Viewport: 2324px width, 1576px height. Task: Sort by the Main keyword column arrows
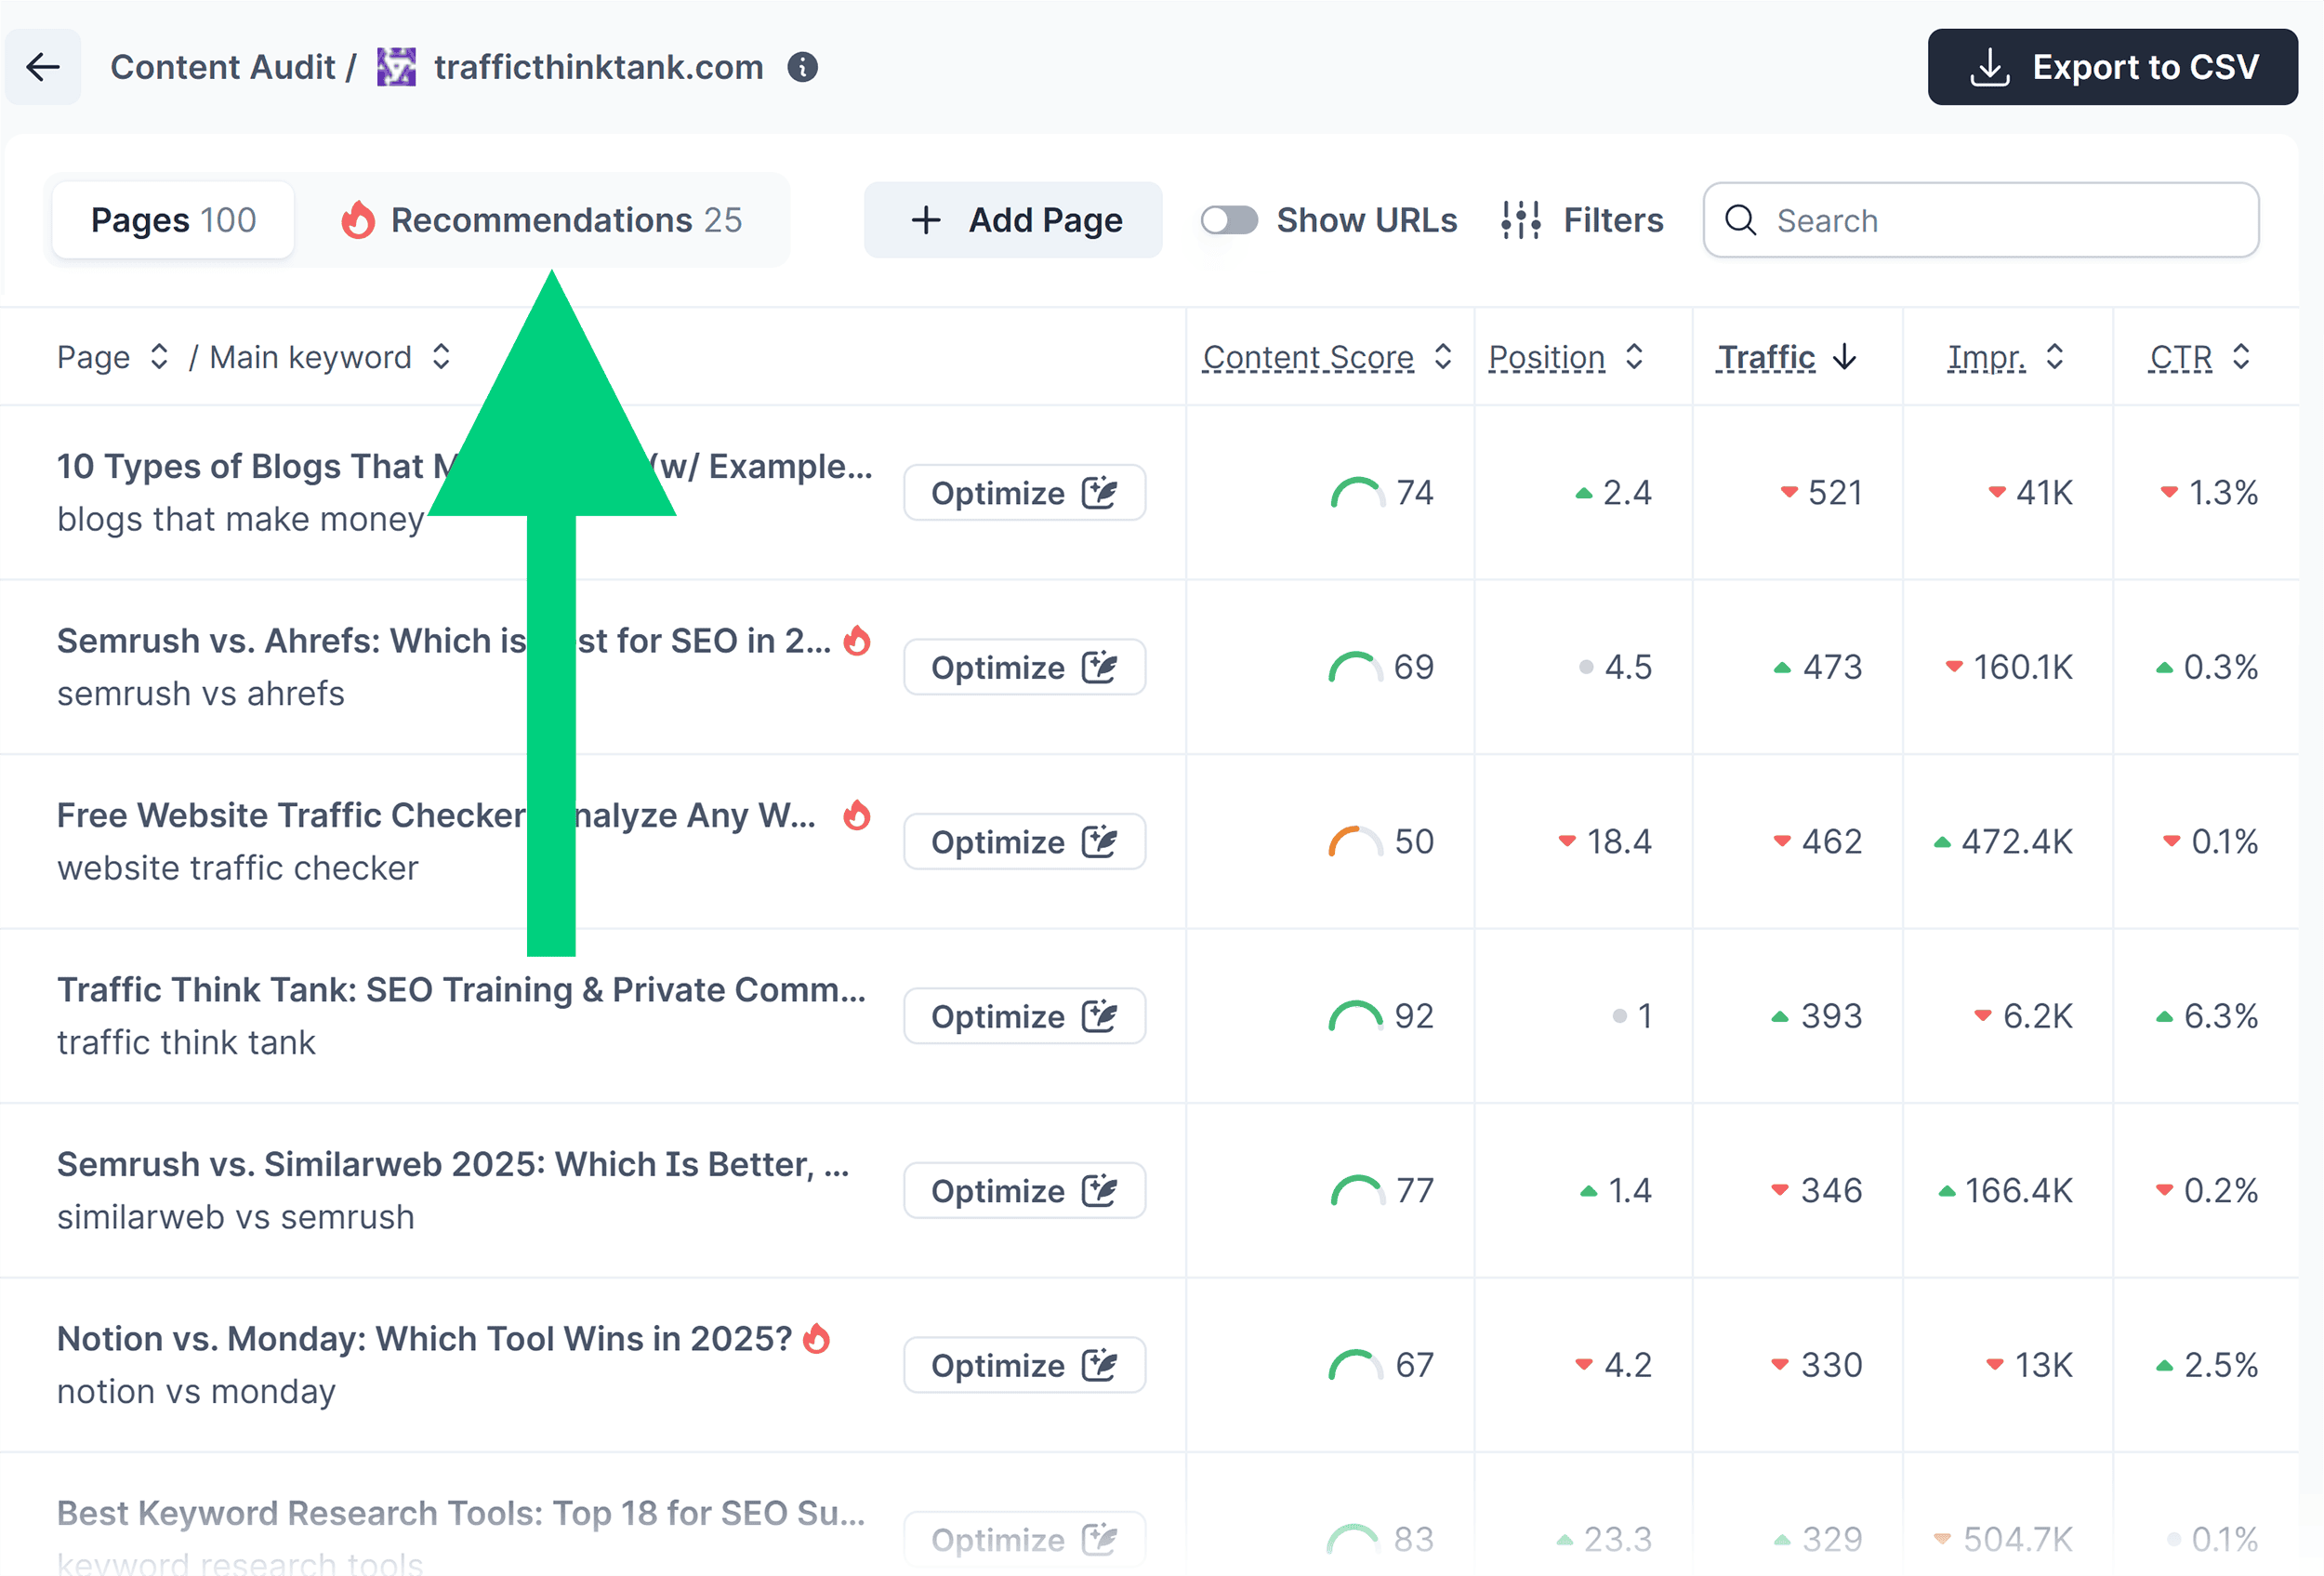click(x=441, y=357)
